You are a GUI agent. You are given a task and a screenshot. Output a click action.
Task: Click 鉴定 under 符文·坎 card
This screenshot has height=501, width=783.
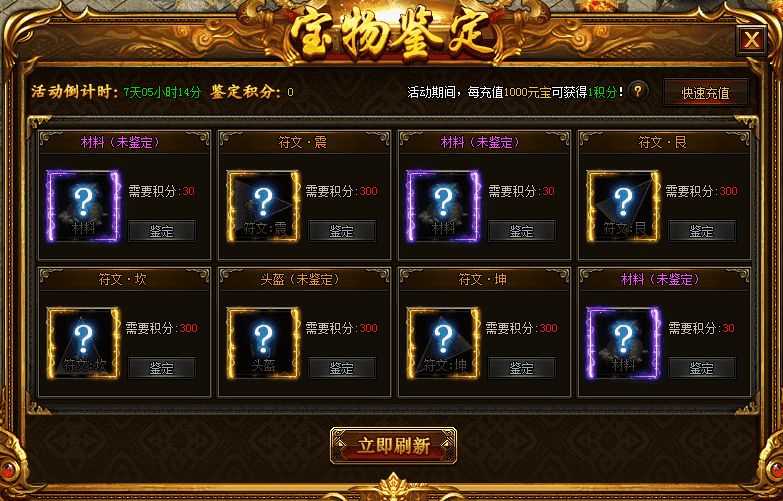162,368
